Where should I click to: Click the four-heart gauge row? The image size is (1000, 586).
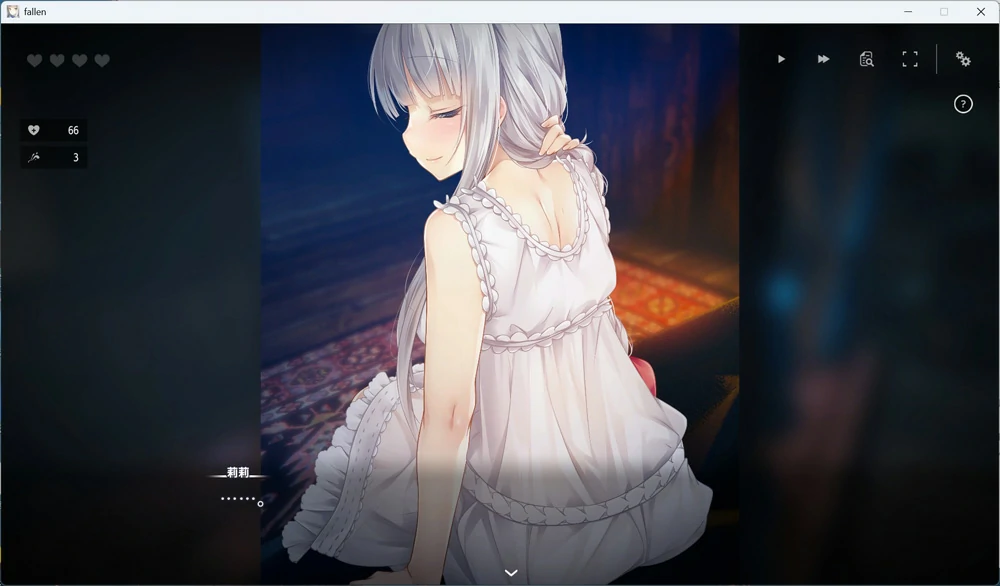(x=66, y=60)
